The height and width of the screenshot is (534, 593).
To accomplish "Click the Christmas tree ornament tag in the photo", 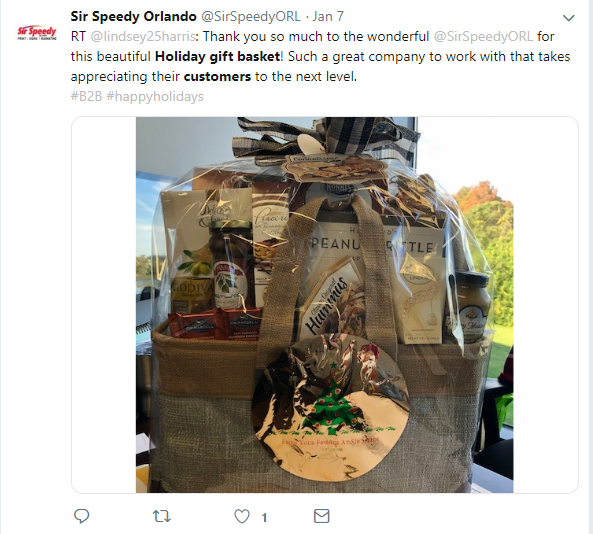I will tap(330, 408).
